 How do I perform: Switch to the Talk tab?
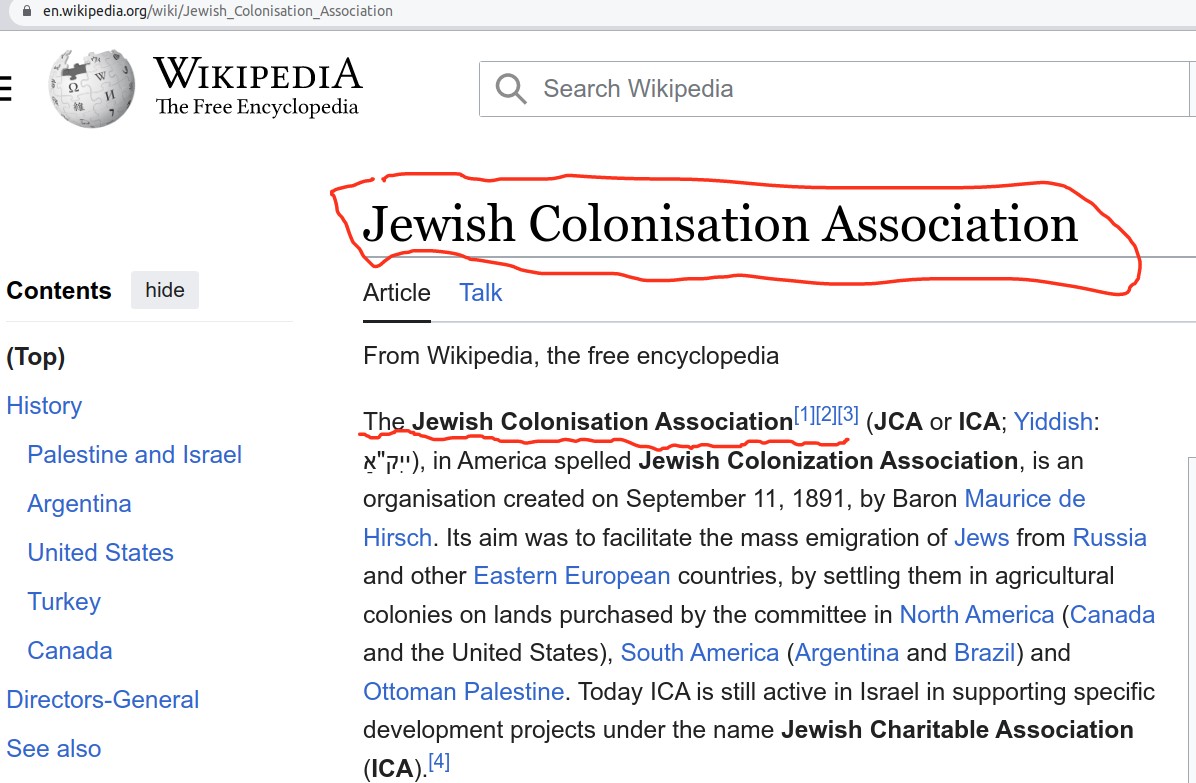point(480,293)
